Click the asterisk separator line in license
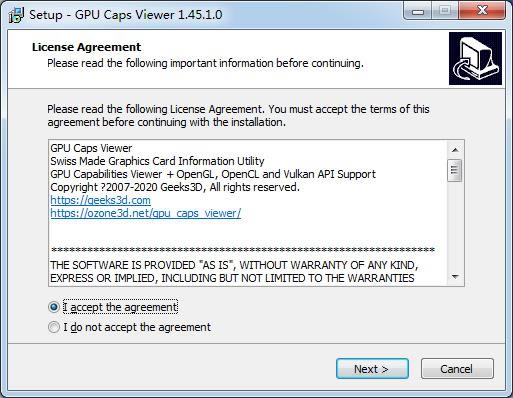513x398 pixels. [243, 250]
